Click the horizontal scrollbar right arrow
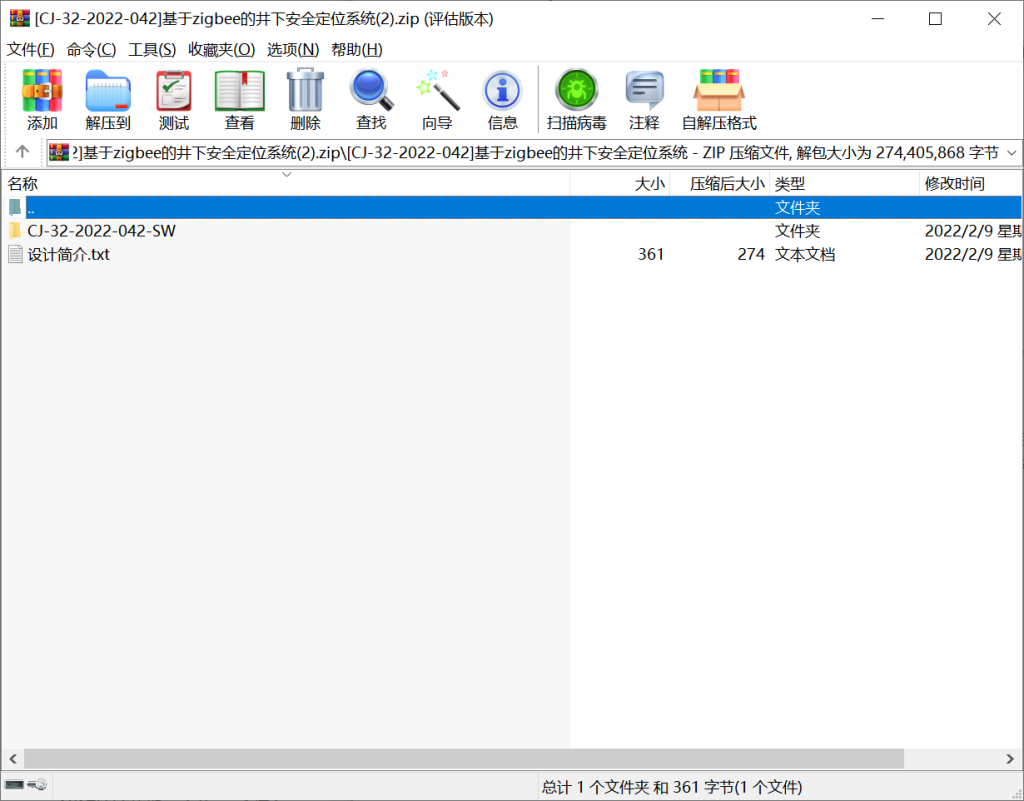The image size is (1024, 801). tap(1012, 758)
